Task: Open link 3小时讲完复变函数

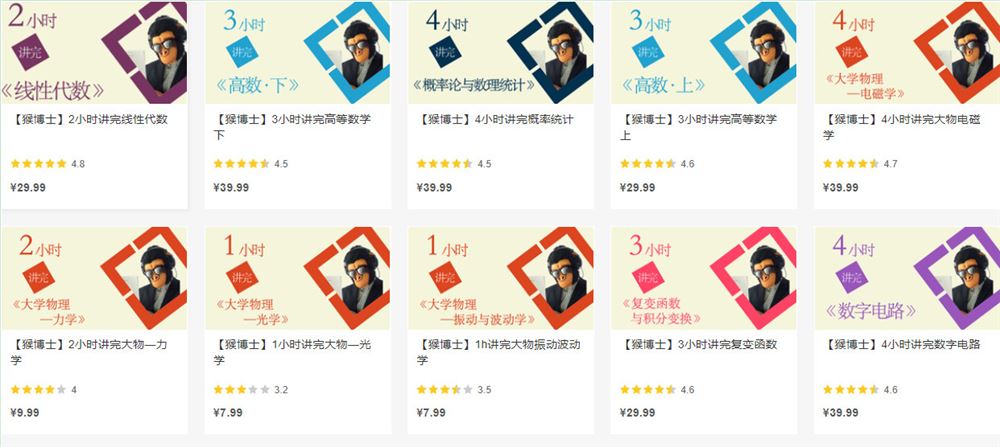Action: (x=699, y=345)
